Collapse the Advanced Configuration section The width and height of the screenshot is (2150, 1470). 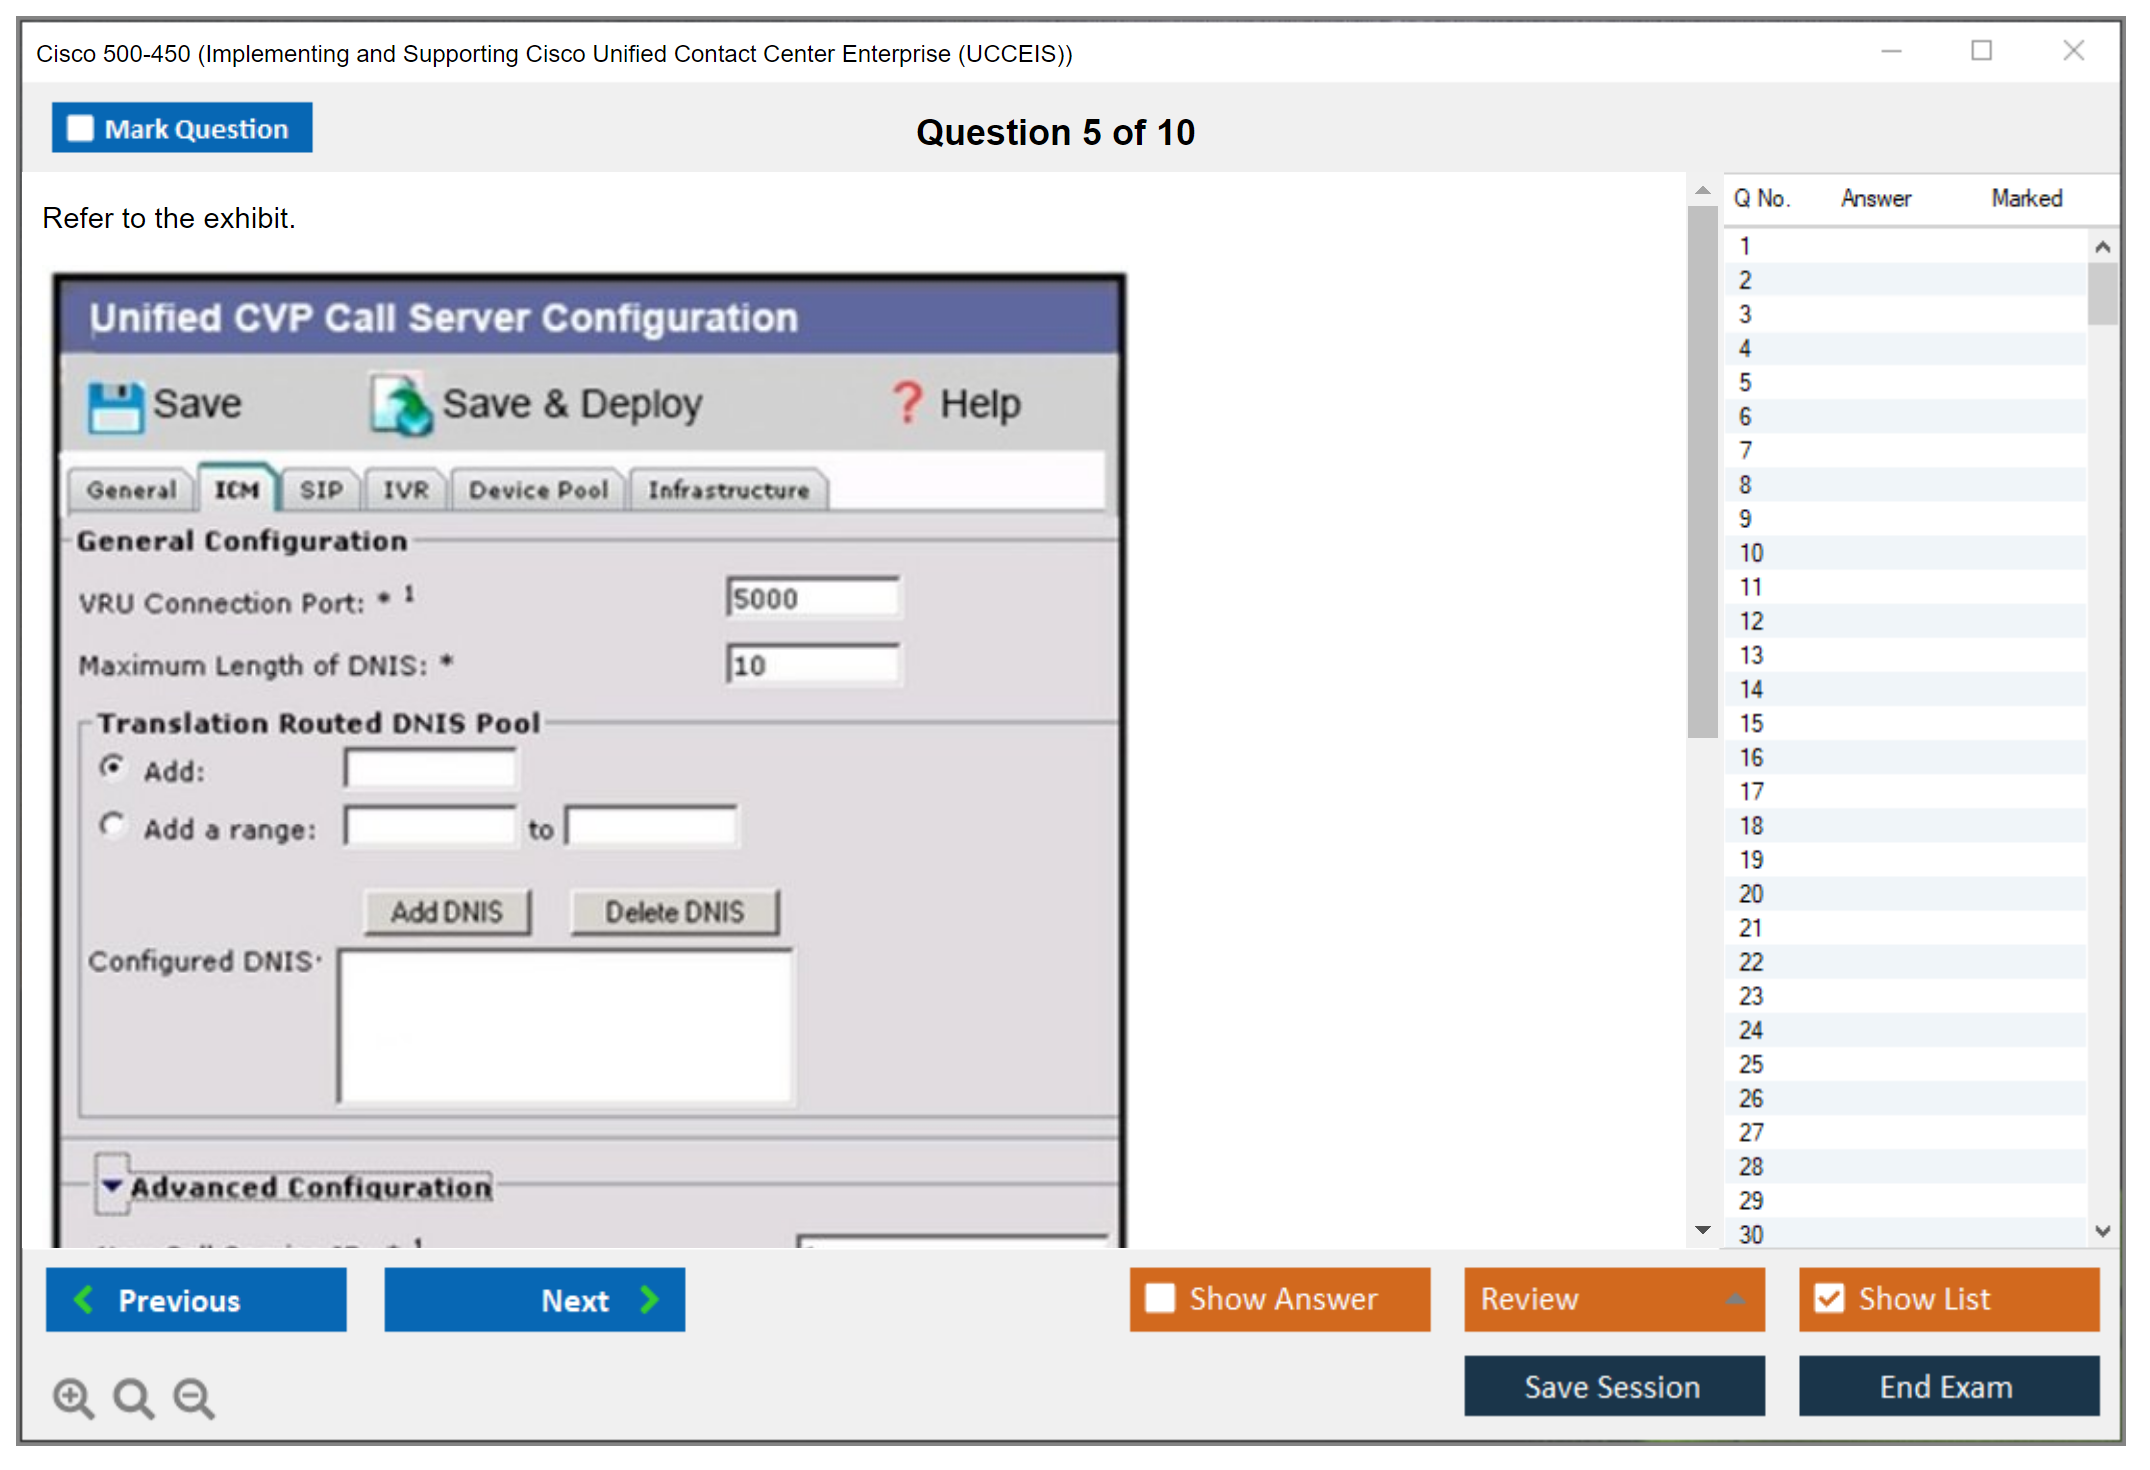click(x=112, y=1186)
